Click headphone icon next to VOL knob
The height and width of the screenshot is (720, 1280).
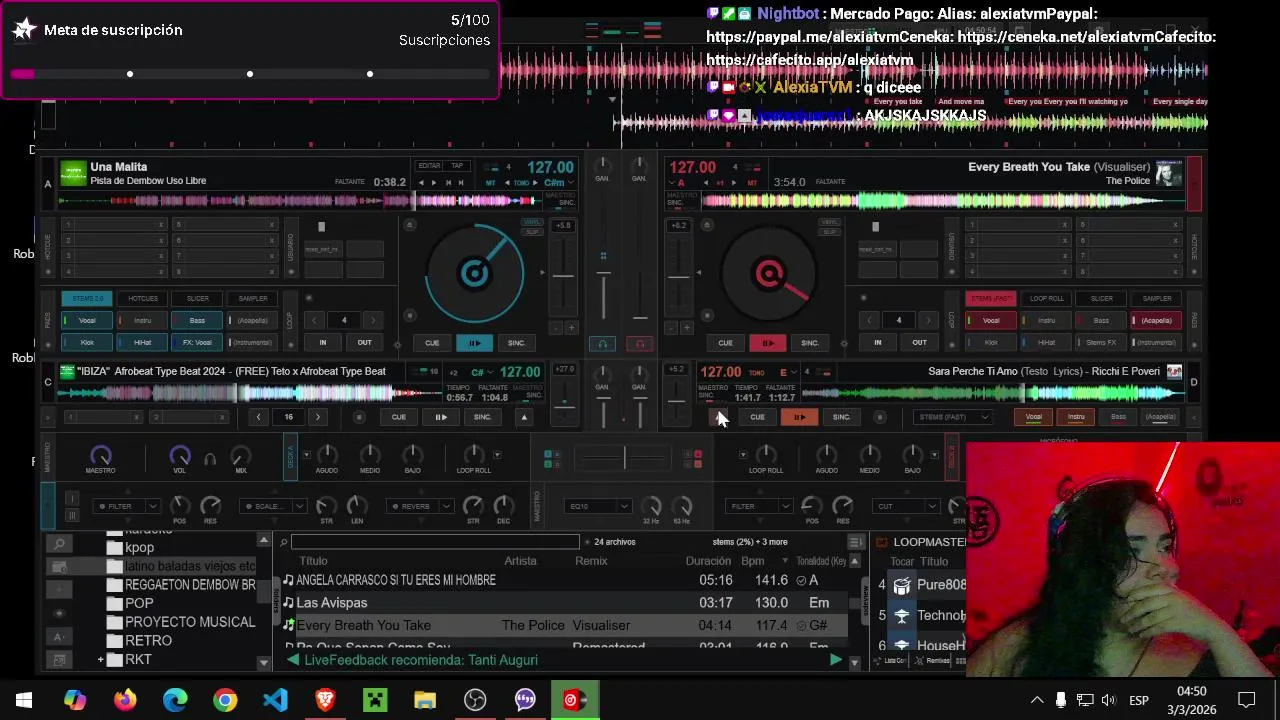click(210, 459)
